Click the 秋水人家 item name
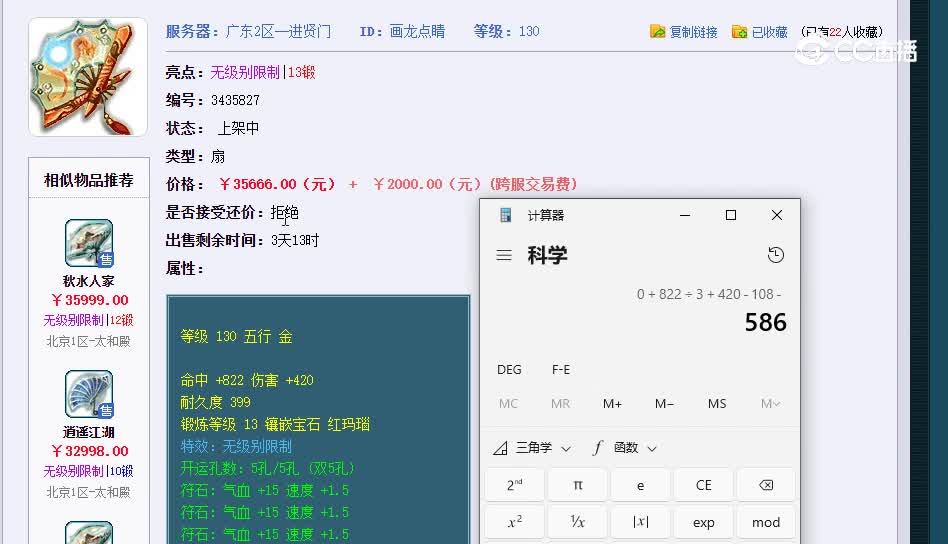Viewport: 948px width, 544px height. 89,281
